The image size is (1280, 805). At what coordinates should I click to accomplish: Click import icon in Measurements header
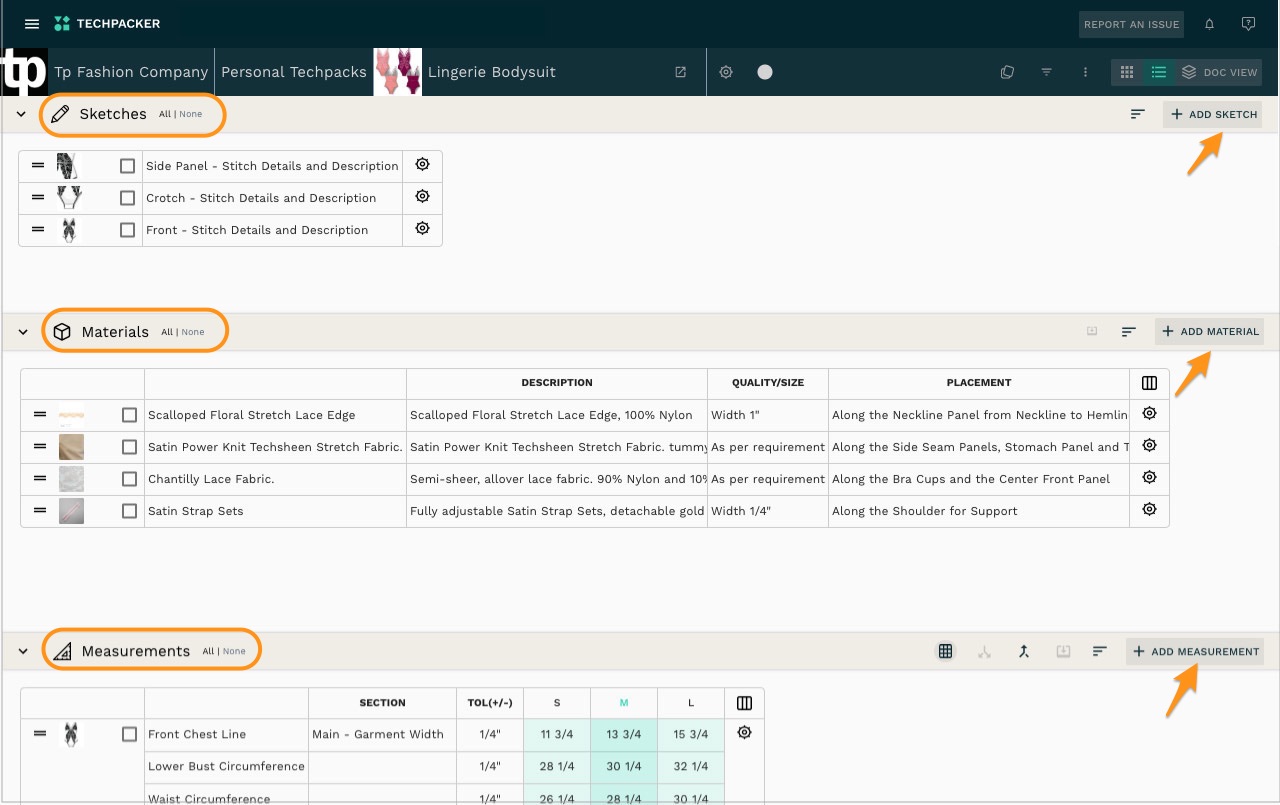point(1064,651)
